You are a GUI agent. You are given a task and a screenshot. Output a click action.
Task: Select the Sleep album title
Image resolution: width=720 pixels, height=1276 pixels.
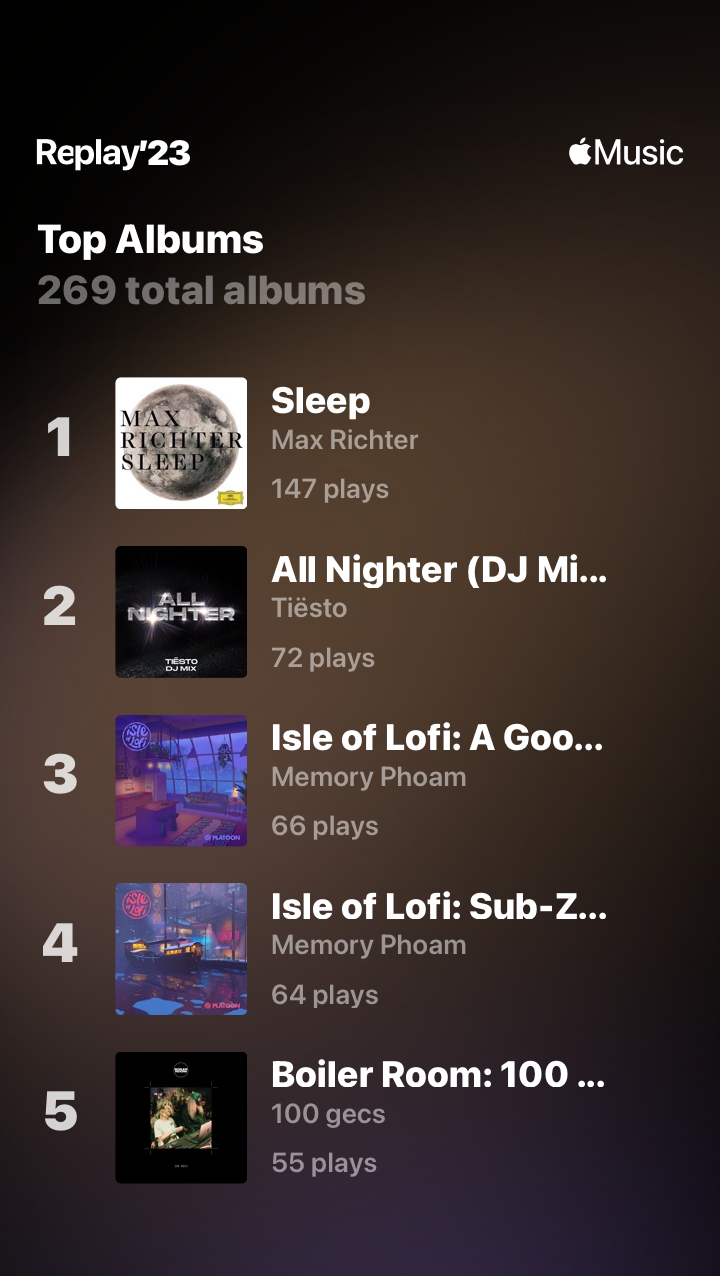tap(321, 401)
